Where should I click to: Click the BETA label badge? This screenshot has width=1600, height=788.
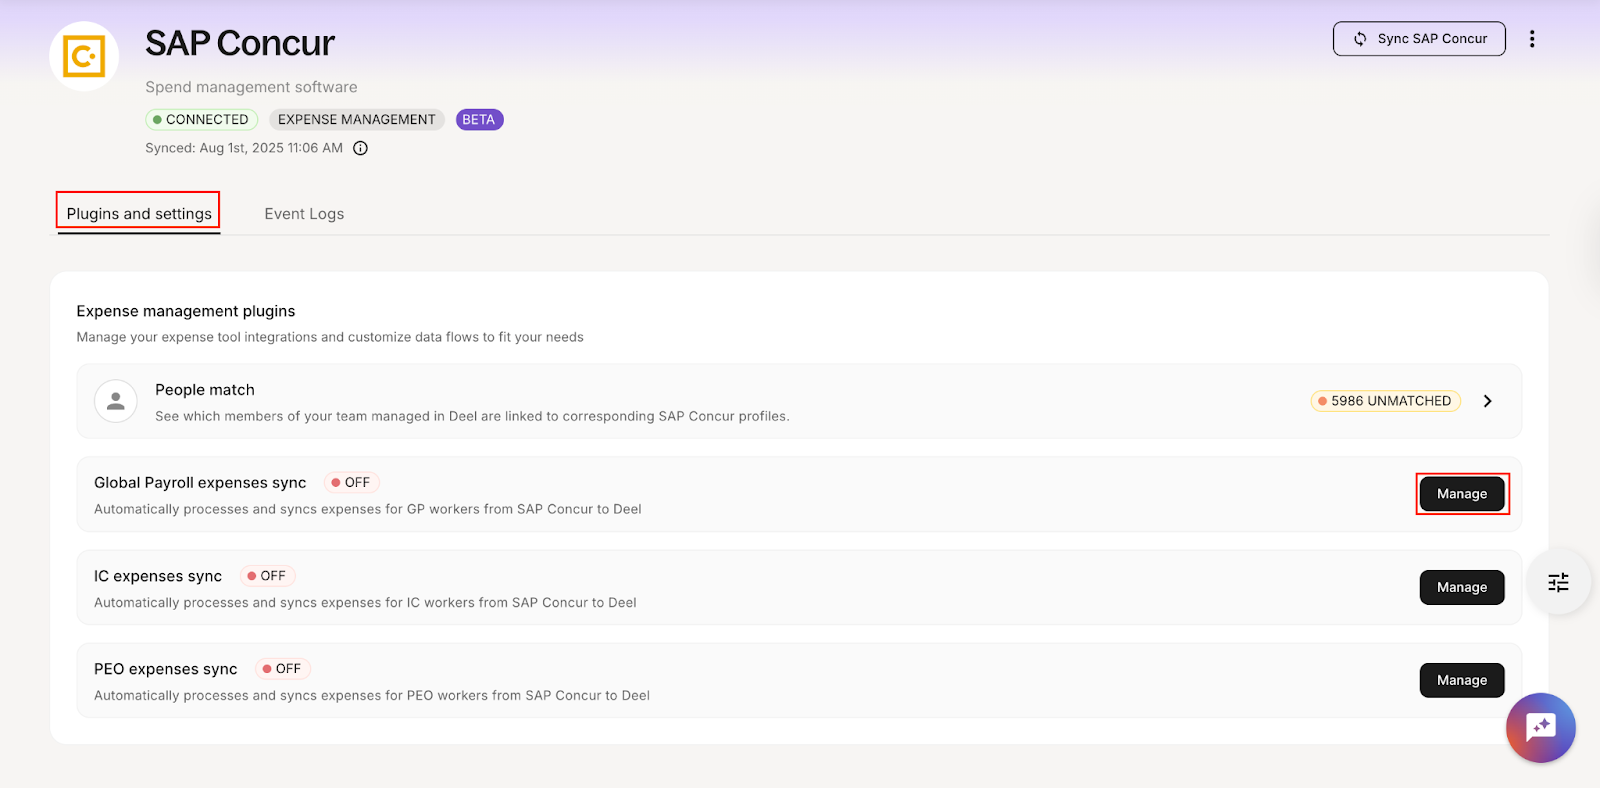(x=479, y=120)
